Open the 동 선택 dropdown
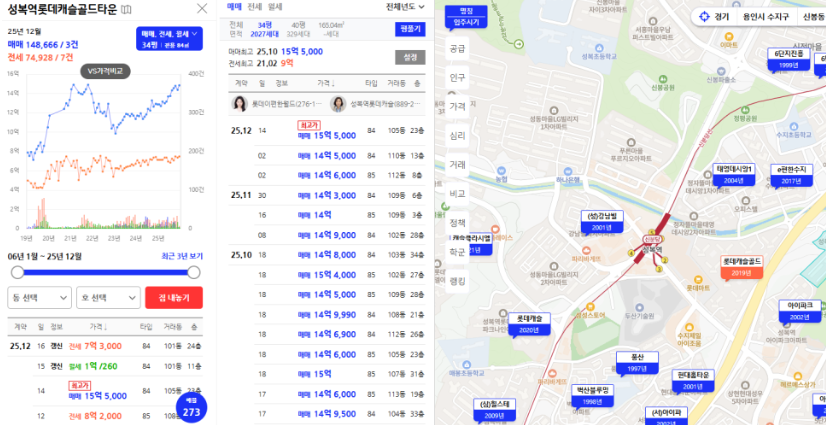 click(40, 298)
